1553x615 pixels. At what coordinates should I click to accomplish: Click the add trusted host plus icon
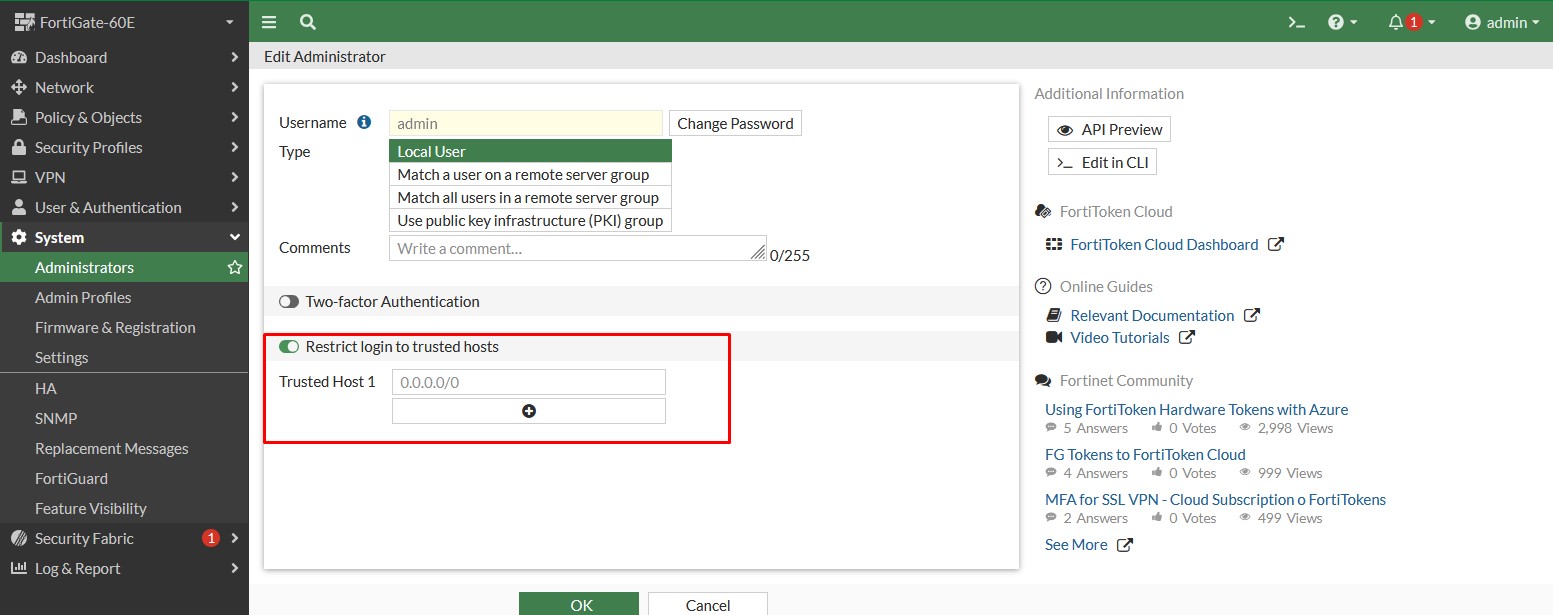pyautogui.click(x=529, y=411)
